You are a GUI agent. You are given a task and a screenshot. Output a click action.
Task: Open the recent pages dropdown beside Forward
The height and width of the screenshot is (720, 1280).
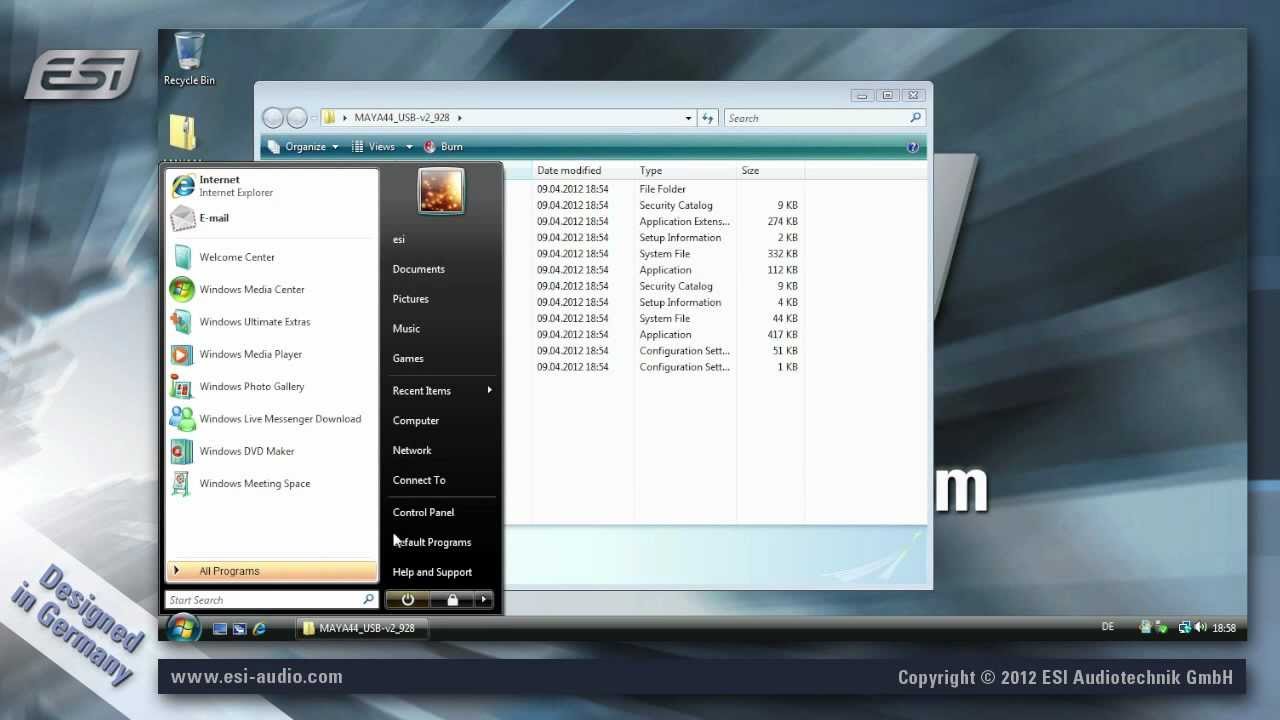click(x=313, y=118)
